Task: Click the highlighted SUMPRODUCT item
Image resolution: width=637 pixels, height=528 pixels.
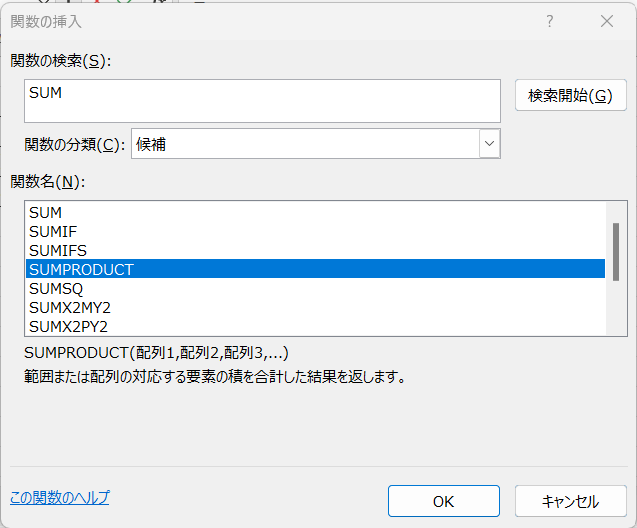Action: pyautogui.click(x=81, y=270)
